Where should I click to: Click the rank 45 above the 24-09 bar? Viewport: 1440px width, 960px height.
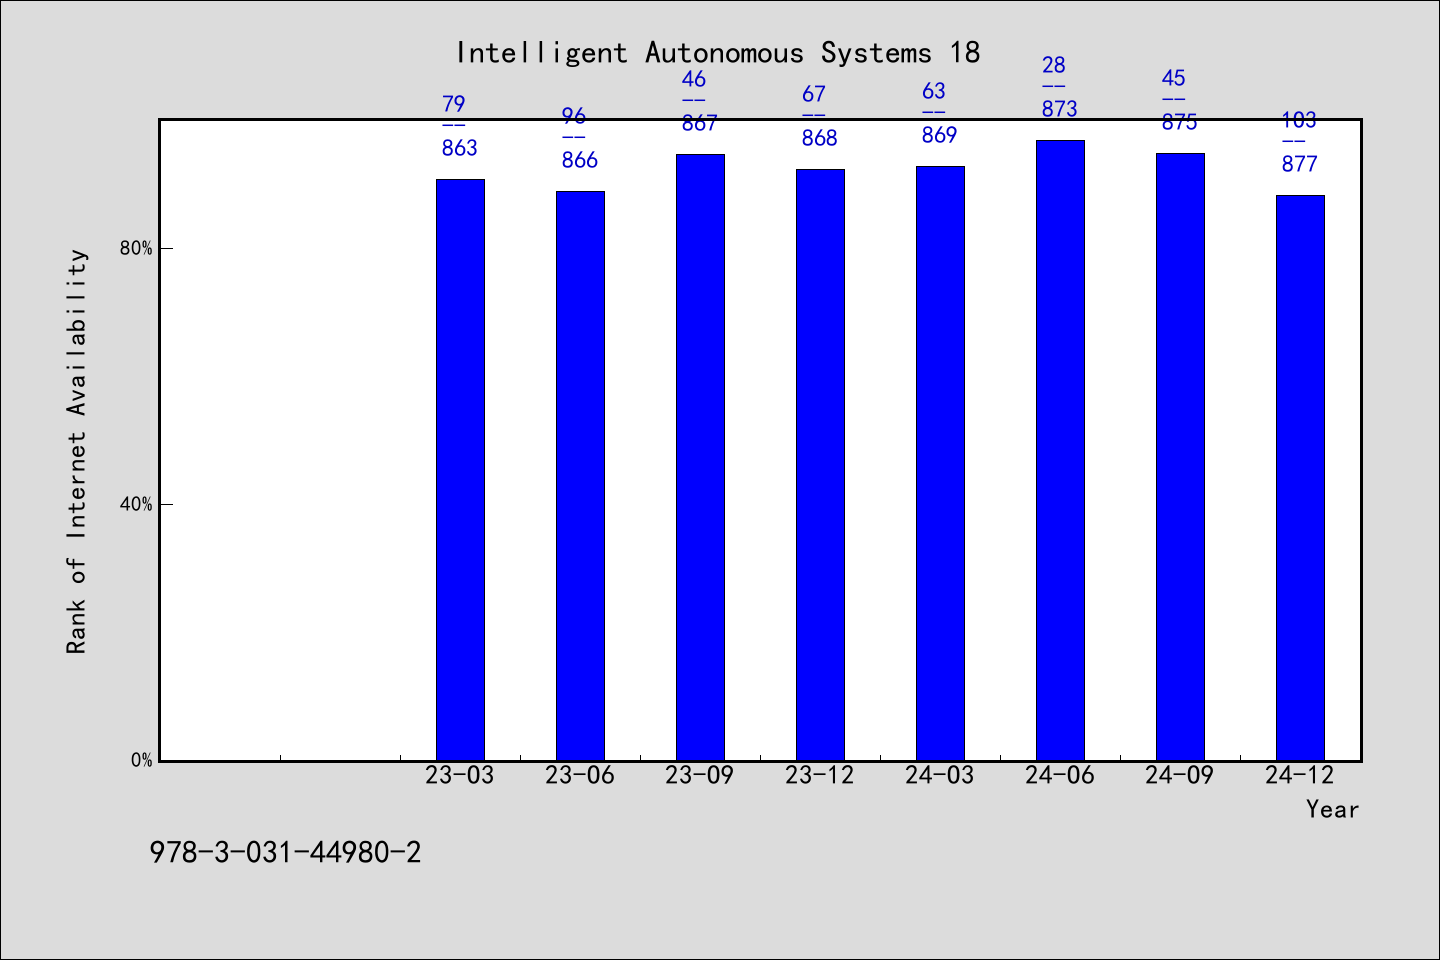point(1174,78)
